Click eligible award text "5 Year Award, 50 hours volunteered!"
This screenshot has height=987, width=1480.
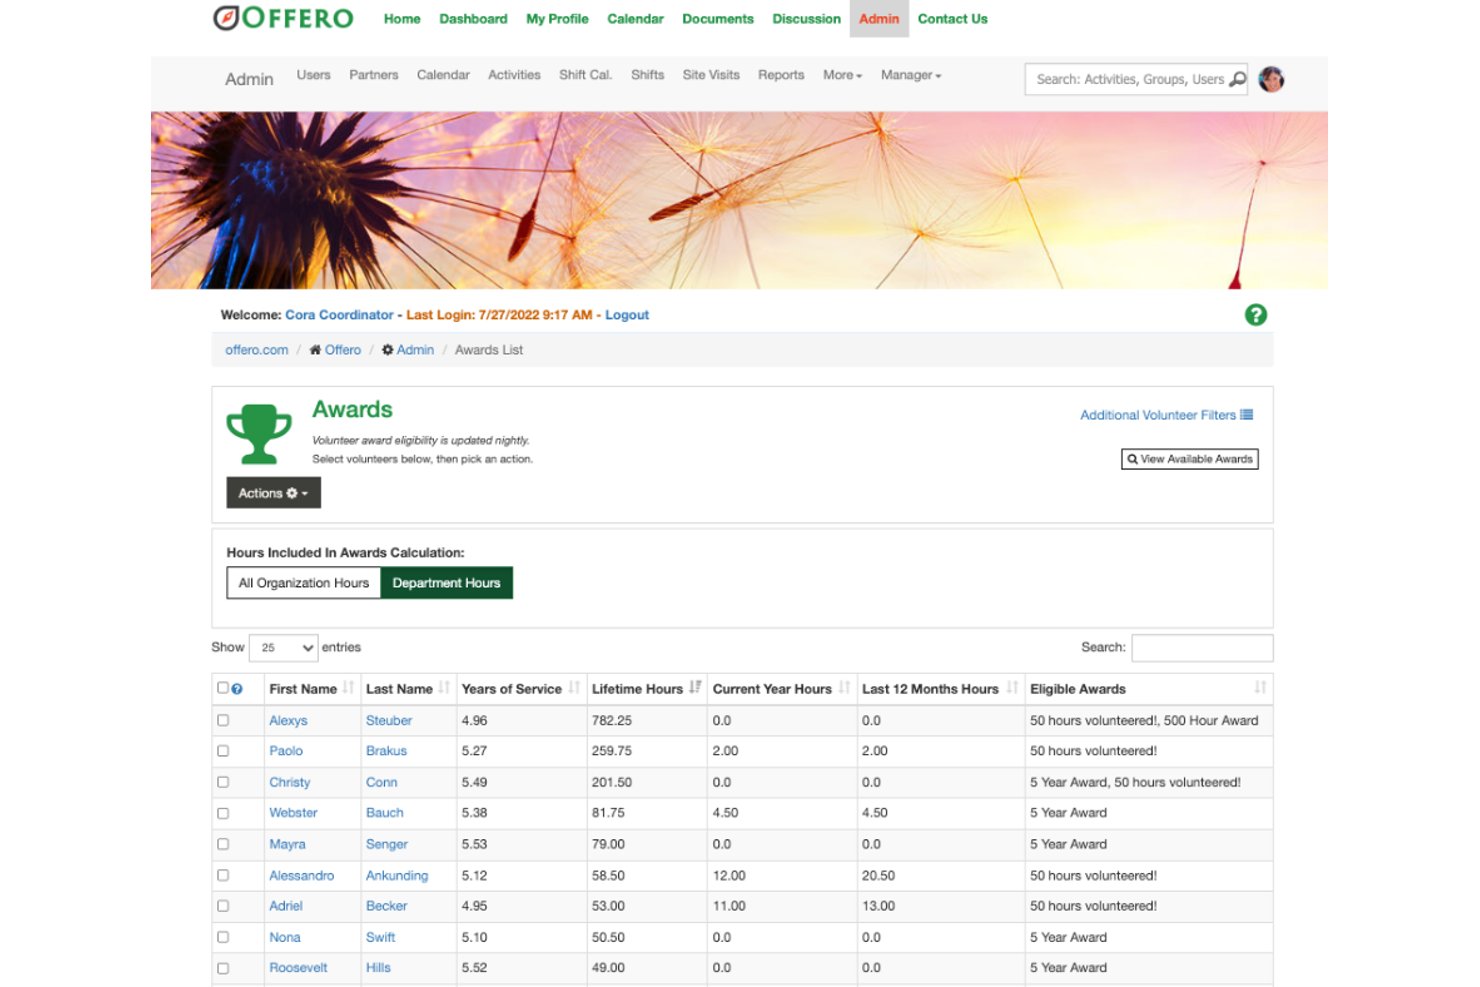coord(1135,782)
